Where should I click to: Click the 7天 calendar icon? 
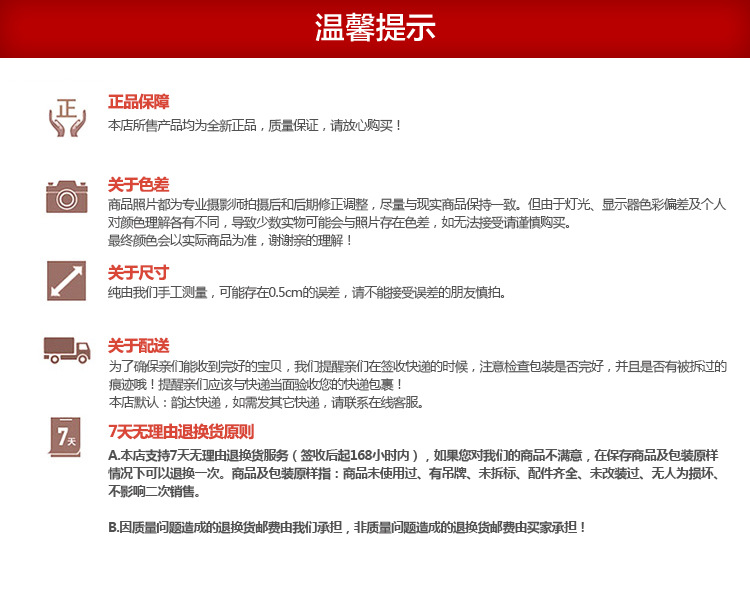[66, 437]
